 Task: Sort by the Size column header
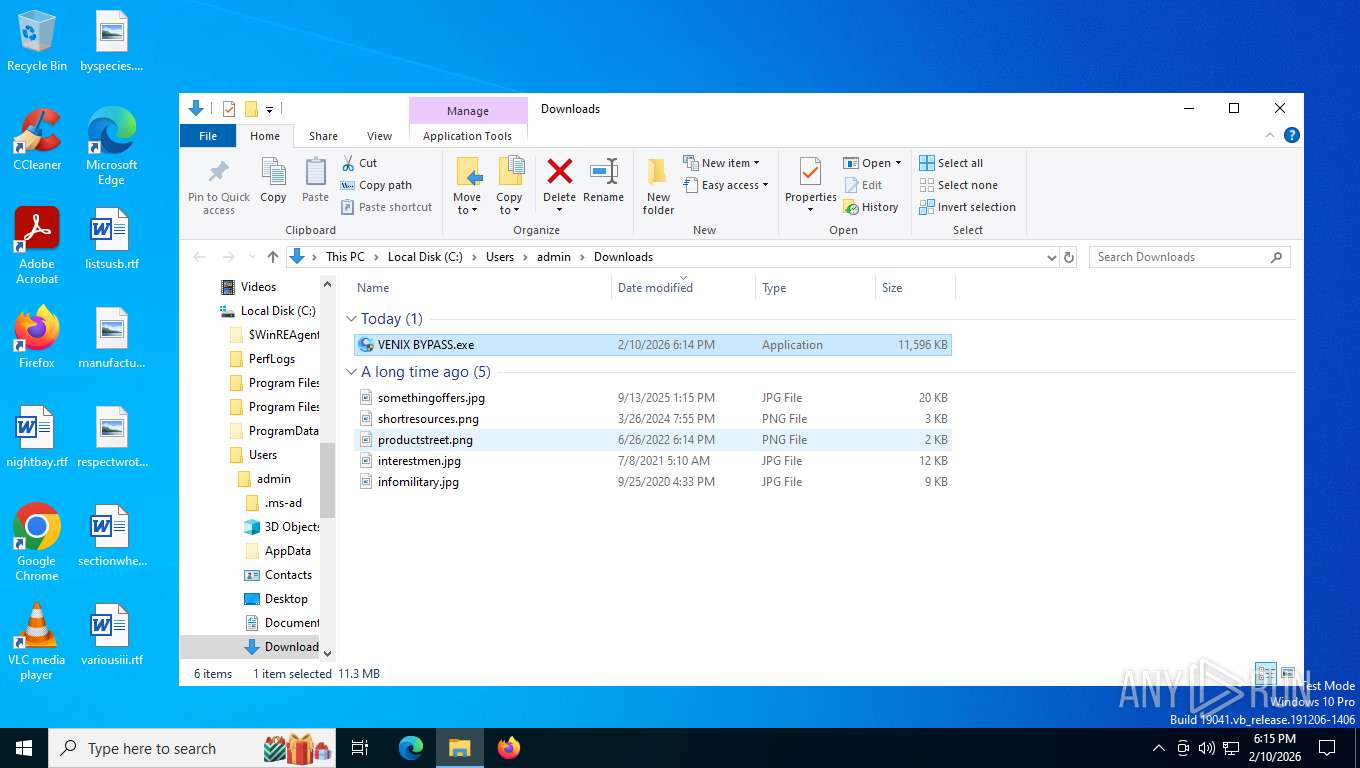[916, 288]
